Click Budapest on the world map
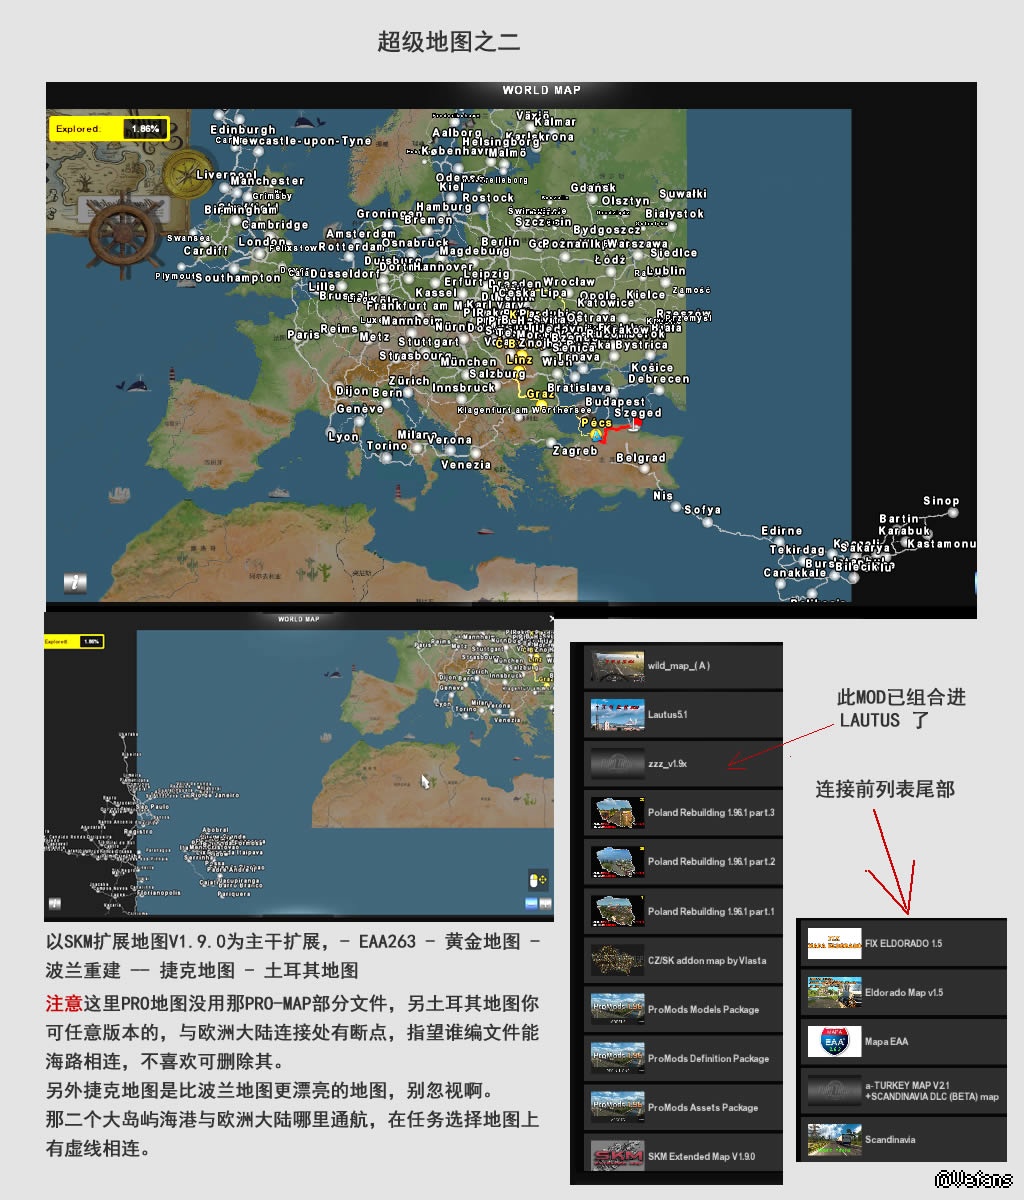The height and width of the screenshot is (1200, 1024). click(615, 402)
